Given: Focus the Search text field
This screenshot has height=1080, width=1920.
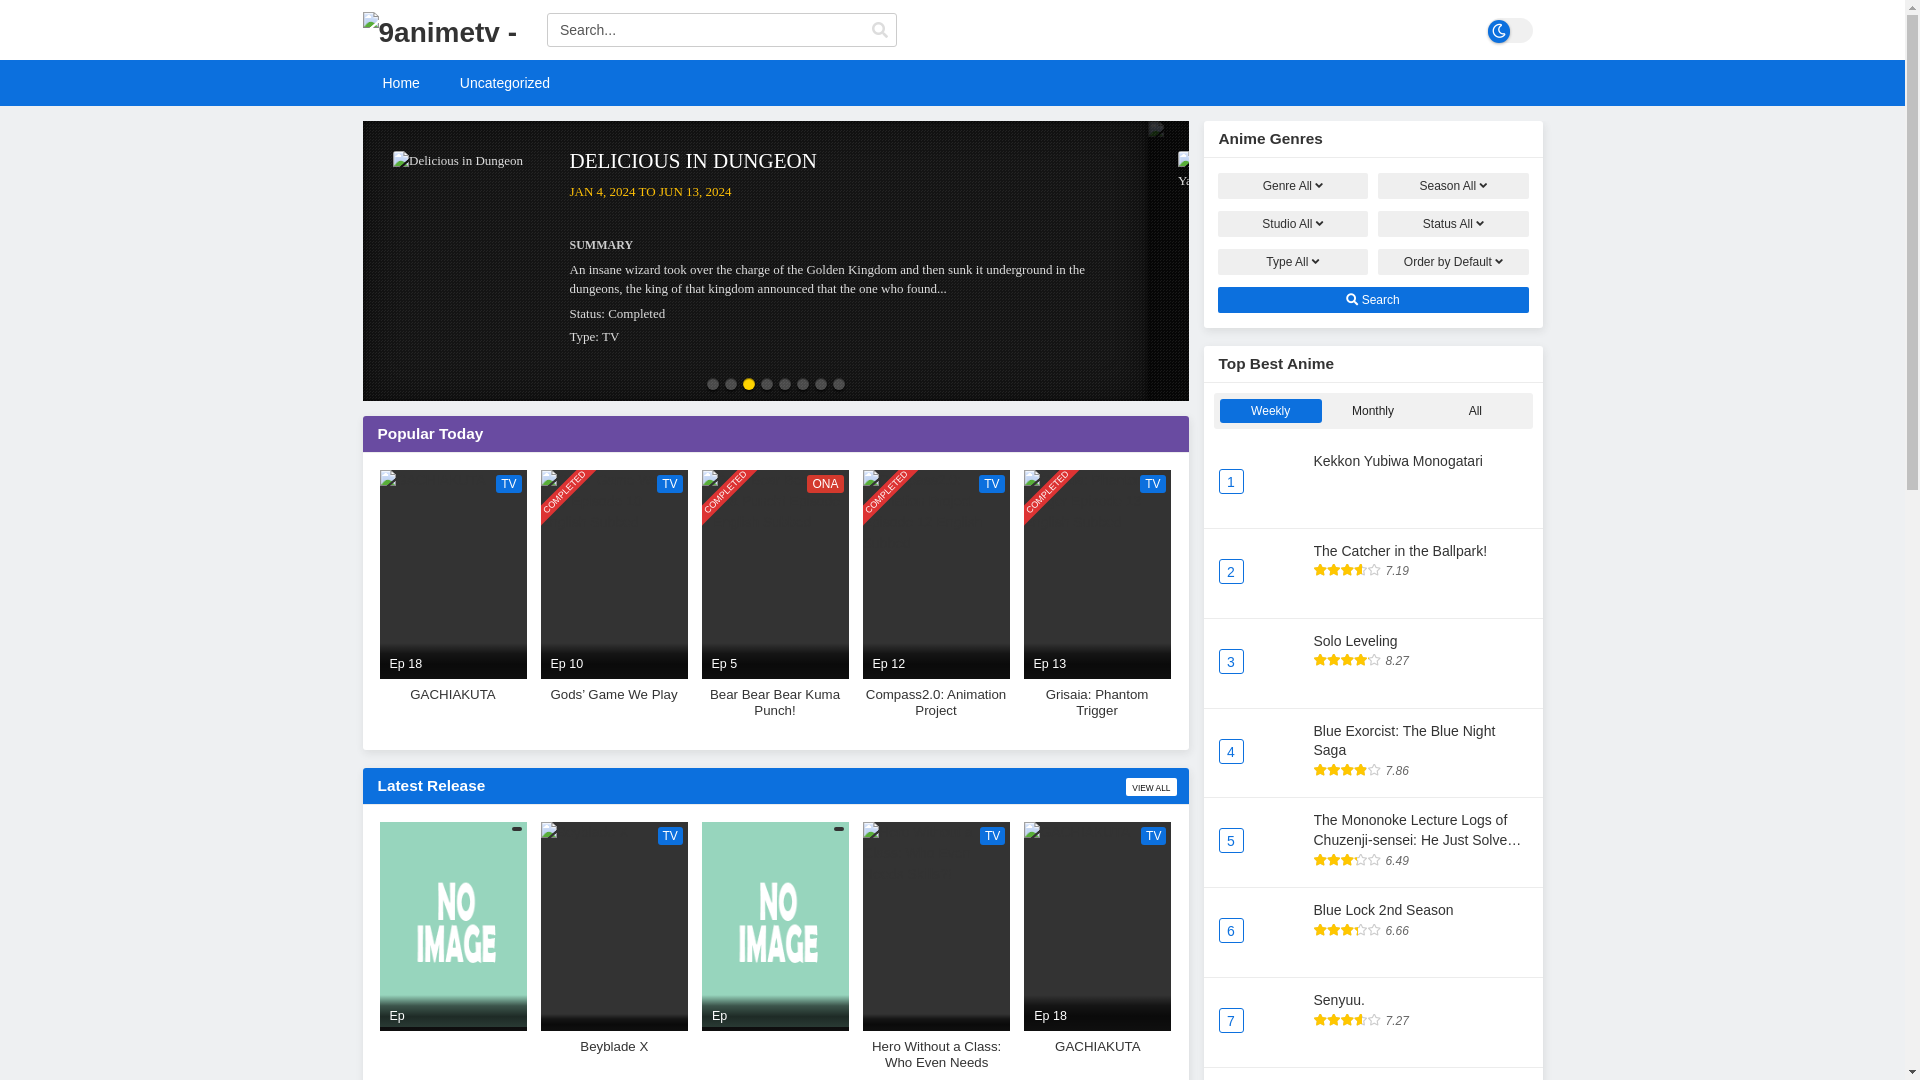Looking at the screenshot, I should (705, 30).
